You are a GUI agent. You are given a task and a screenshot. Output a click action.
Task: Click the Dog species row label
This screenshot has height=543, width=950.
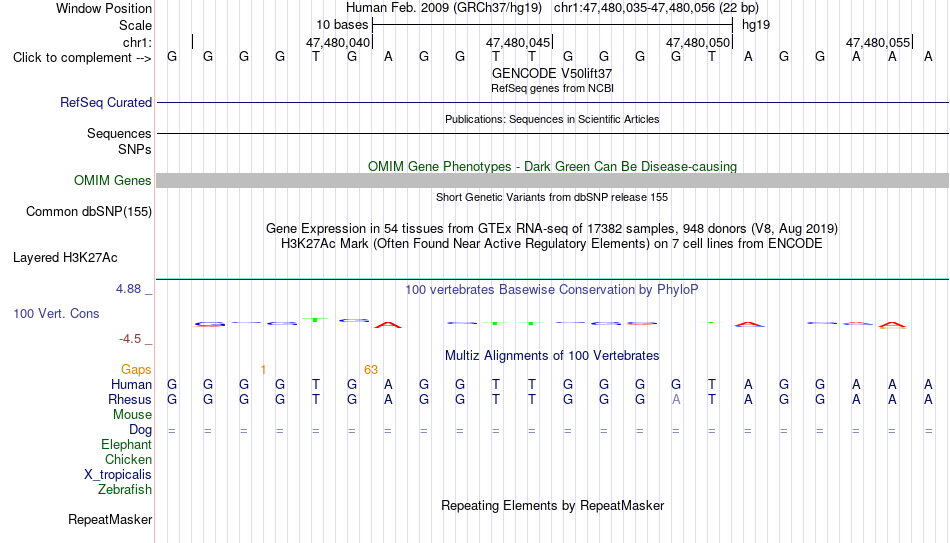pos(141,430)
